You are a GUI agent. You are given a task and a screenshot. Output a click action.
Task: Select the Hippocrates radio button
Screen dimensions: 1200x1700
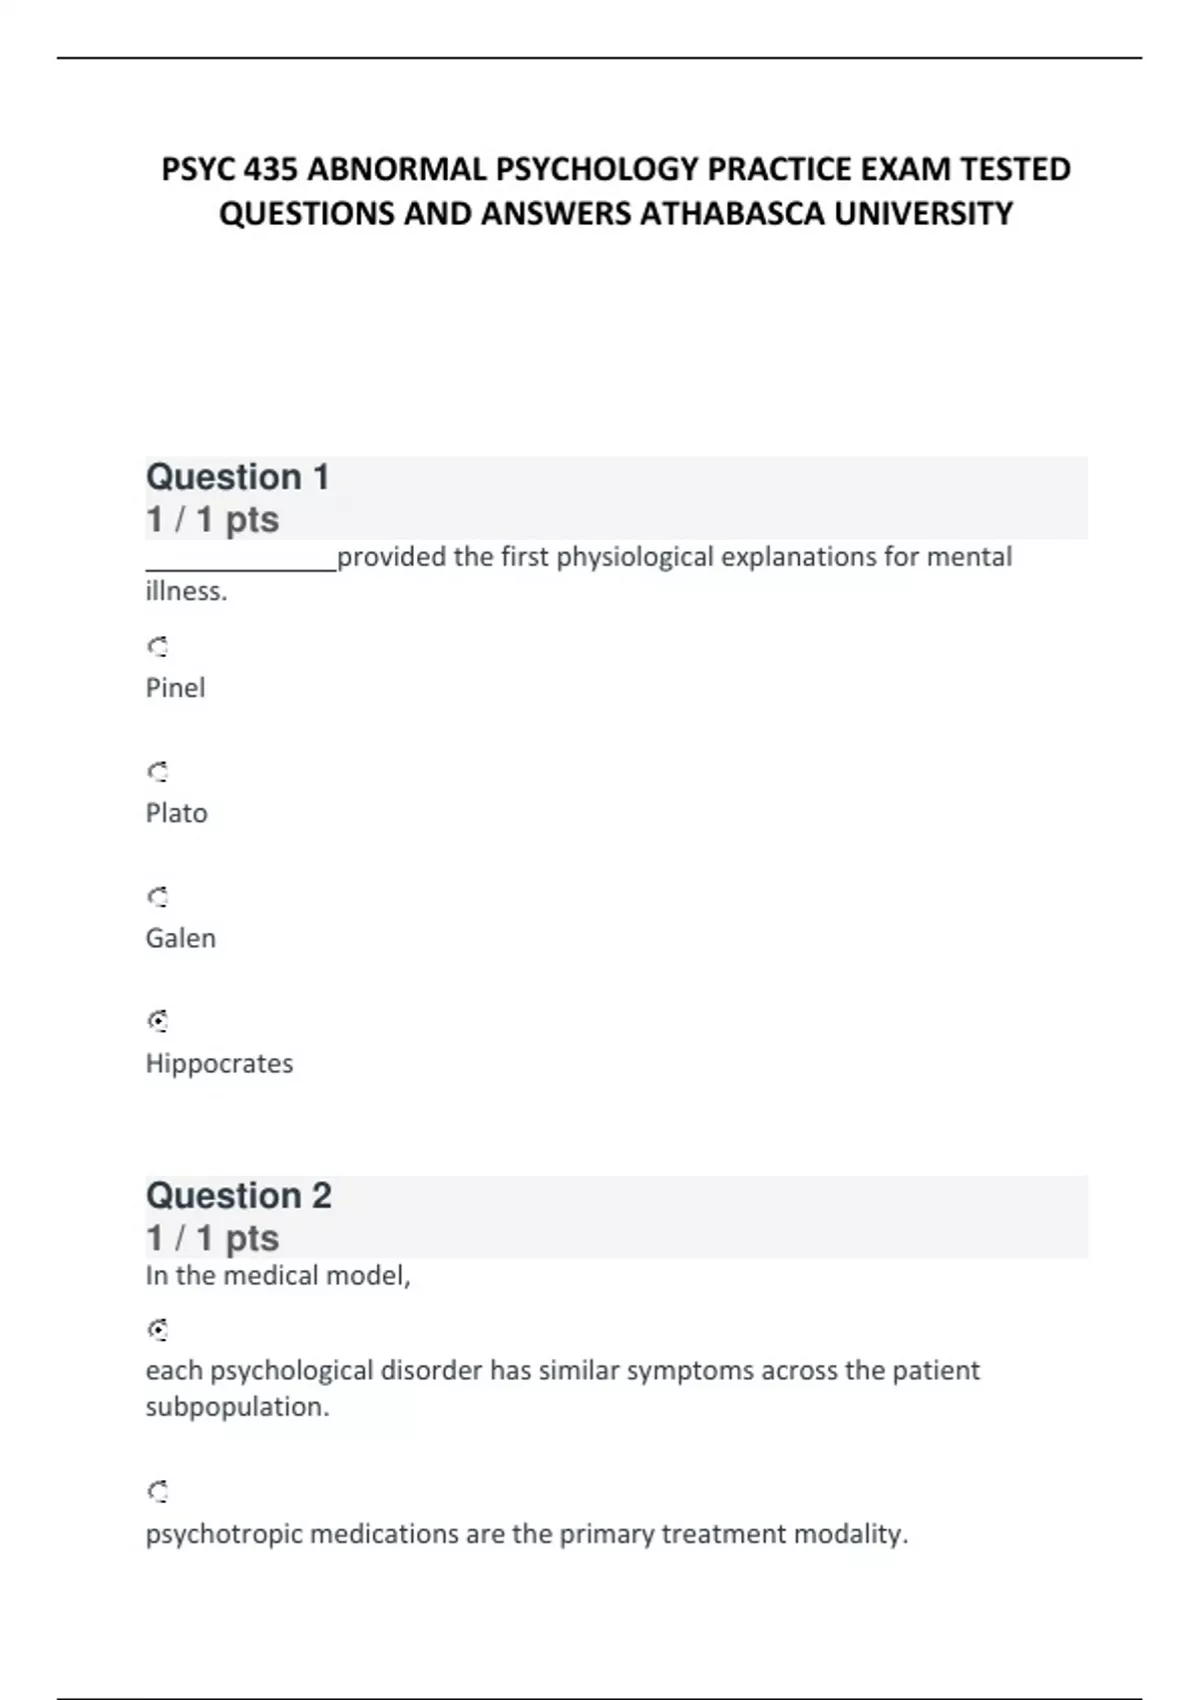click(157, 1021)
